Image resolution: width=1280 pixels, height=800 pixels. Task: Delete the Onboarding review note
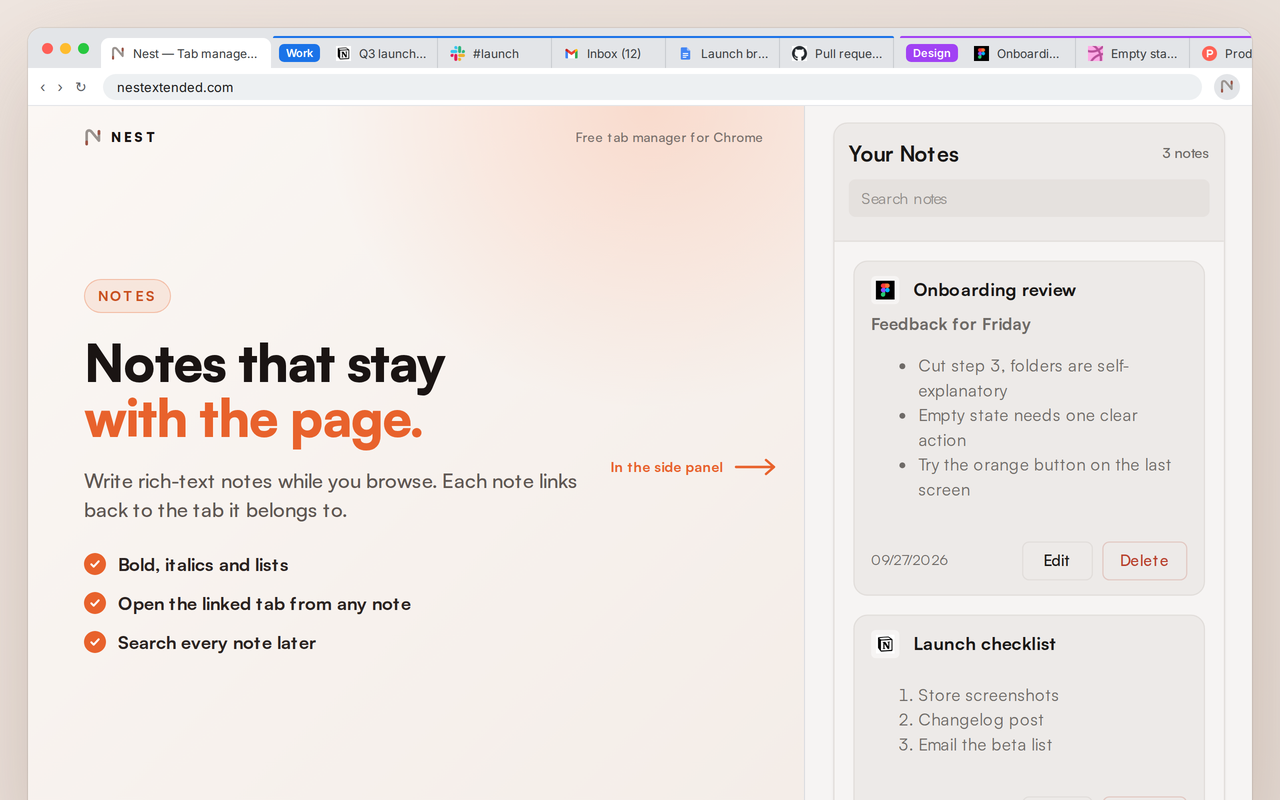(x=1144, y=561)
